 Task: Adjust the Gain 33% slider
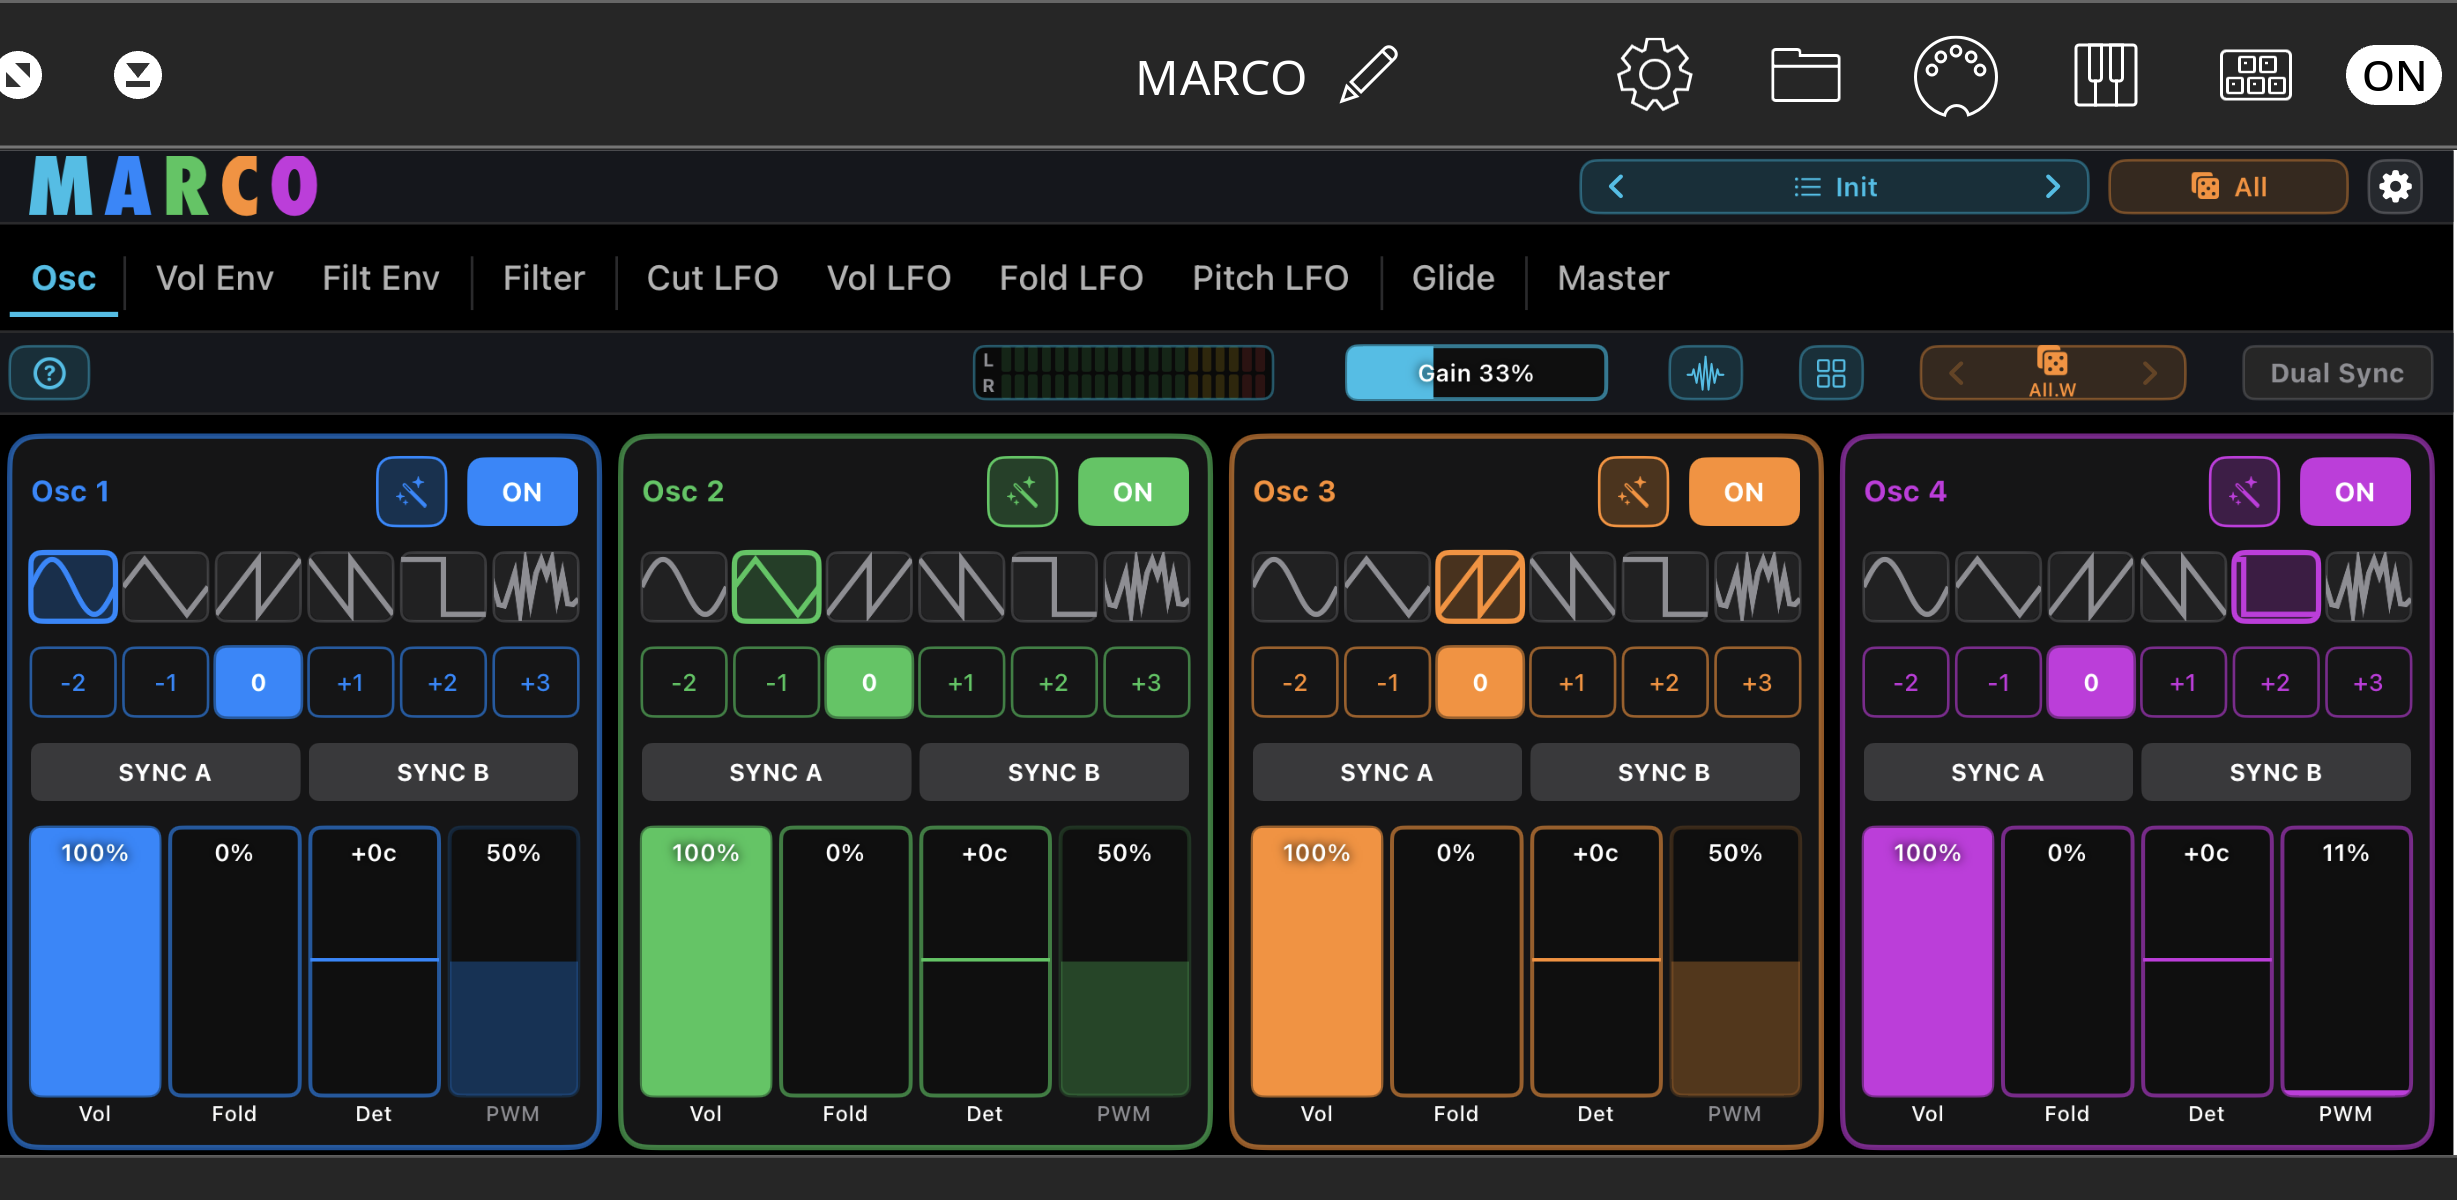pos(1476,373)
